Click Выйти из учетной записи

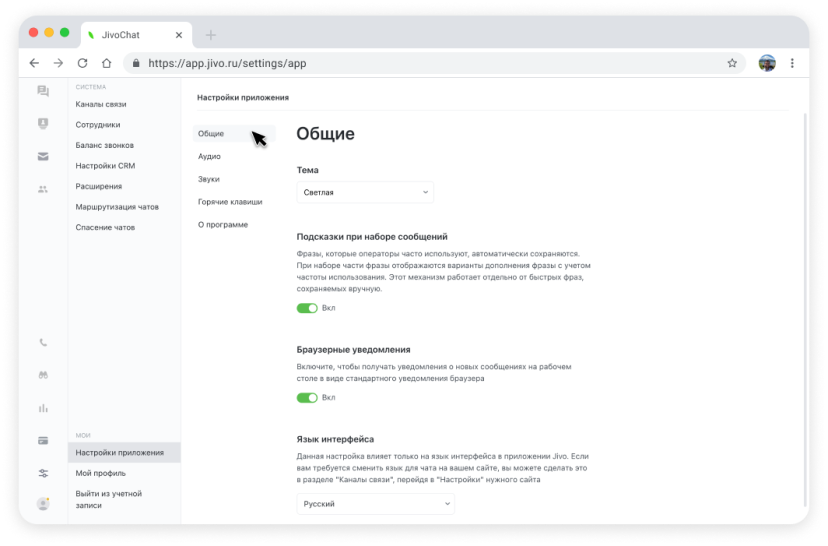(x=109, y=499)
